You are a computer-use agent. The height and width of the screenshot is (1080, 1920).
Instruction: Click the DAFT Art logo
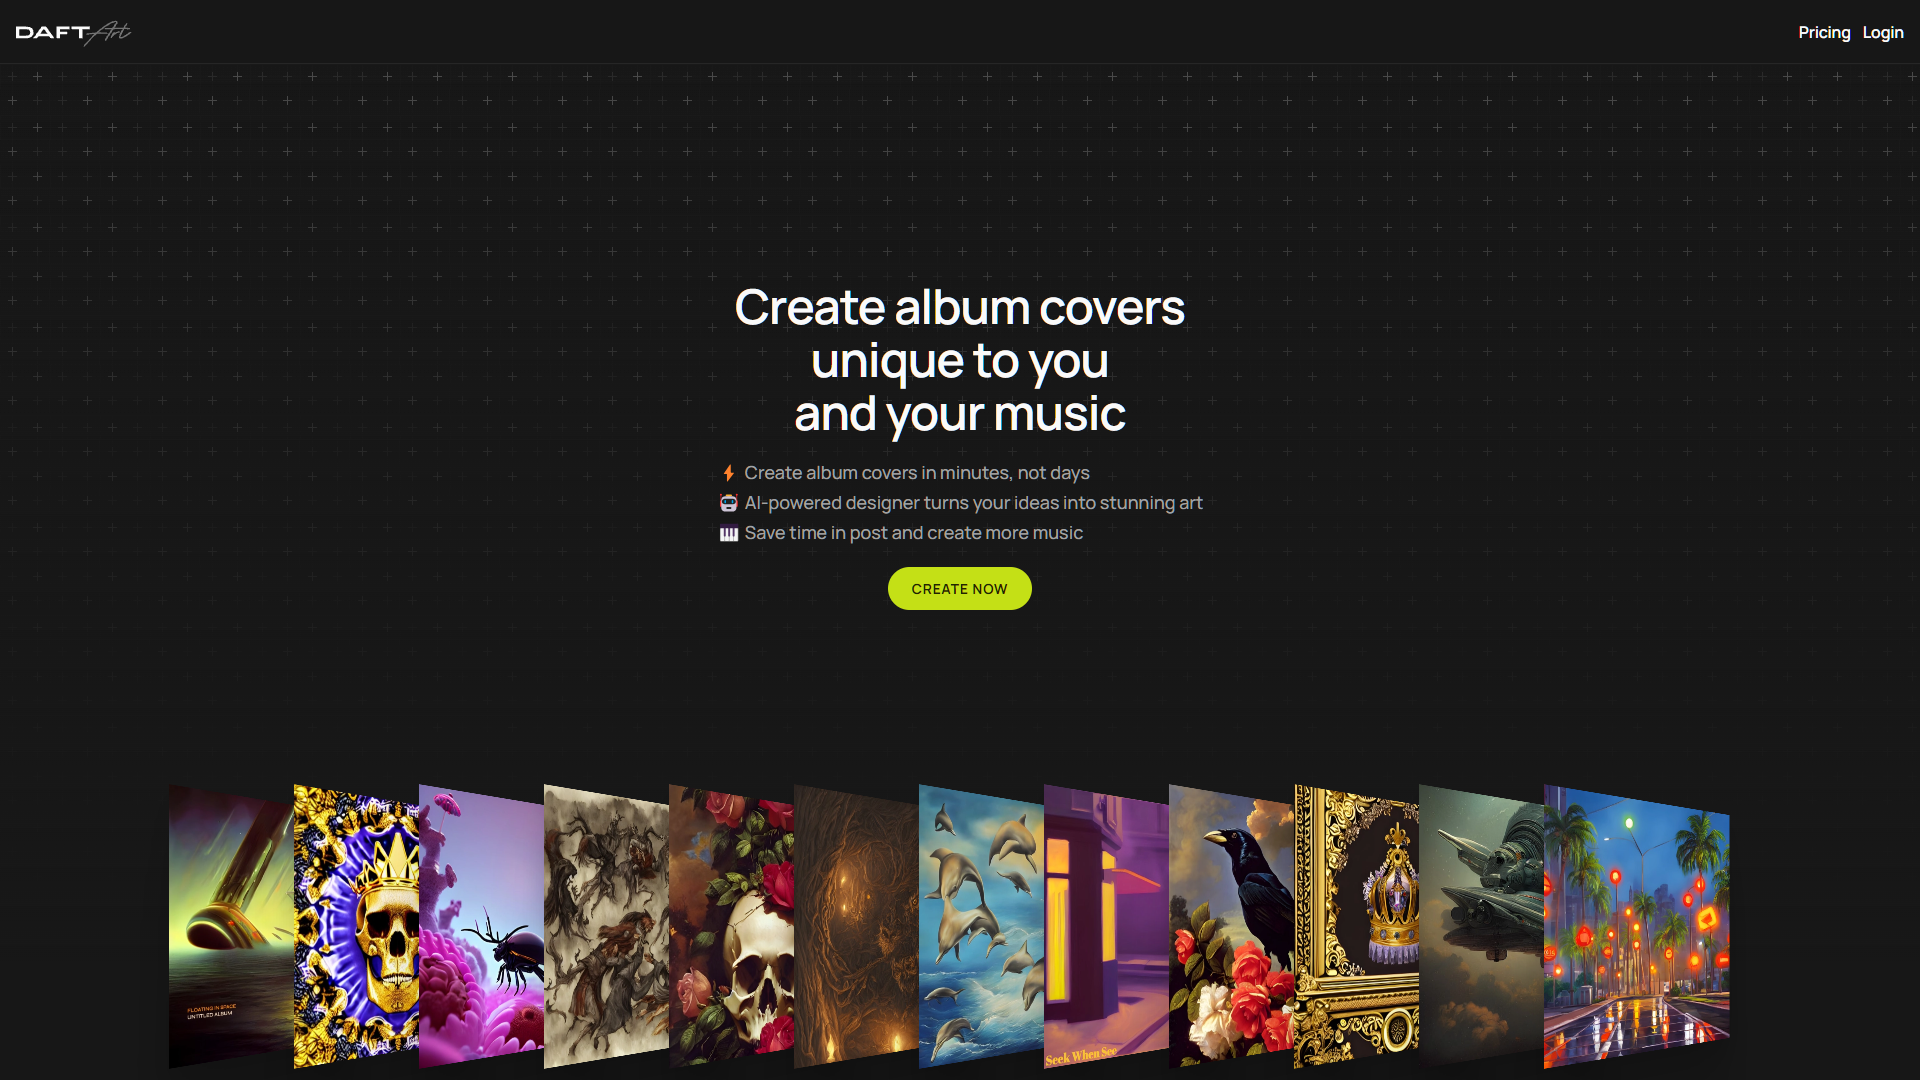(73, 32)
